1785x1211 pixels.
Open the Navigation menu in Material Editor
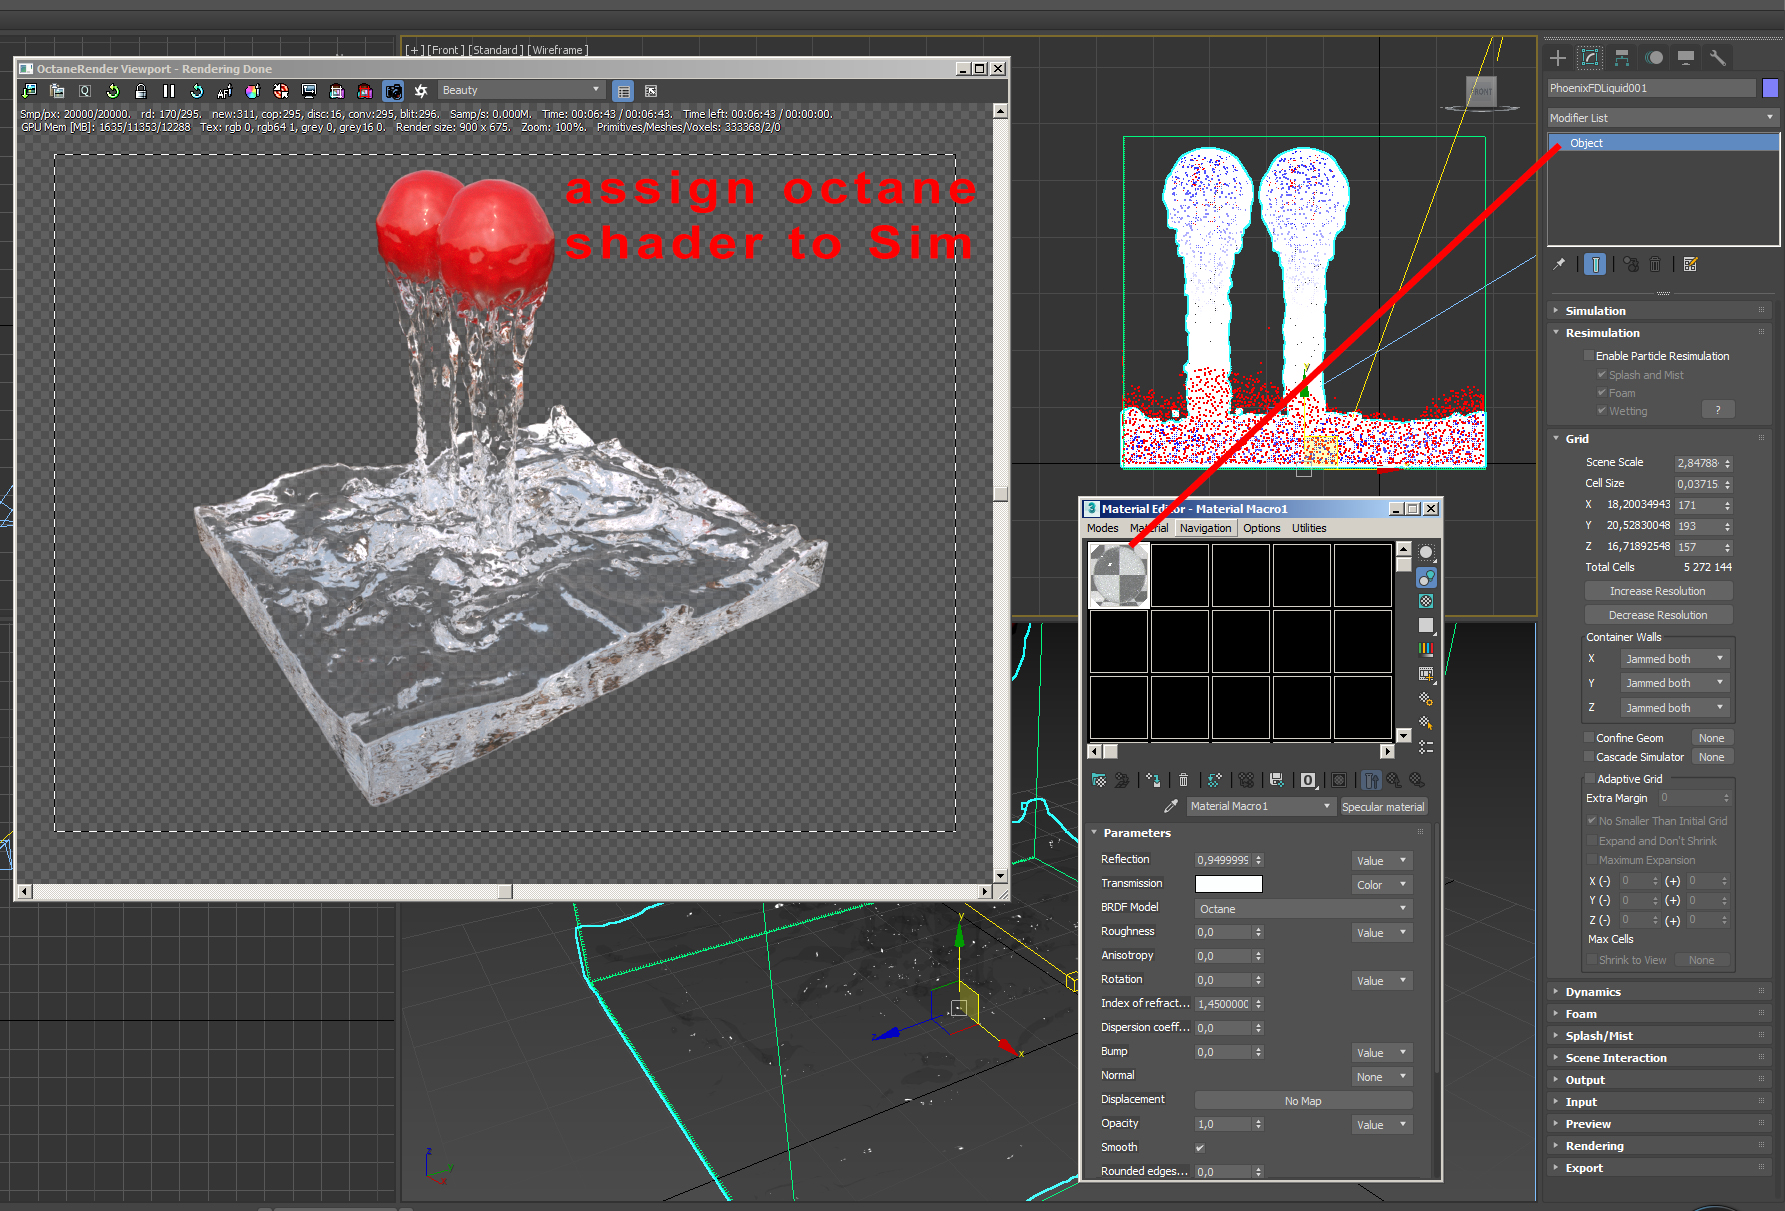(1205, 528)
